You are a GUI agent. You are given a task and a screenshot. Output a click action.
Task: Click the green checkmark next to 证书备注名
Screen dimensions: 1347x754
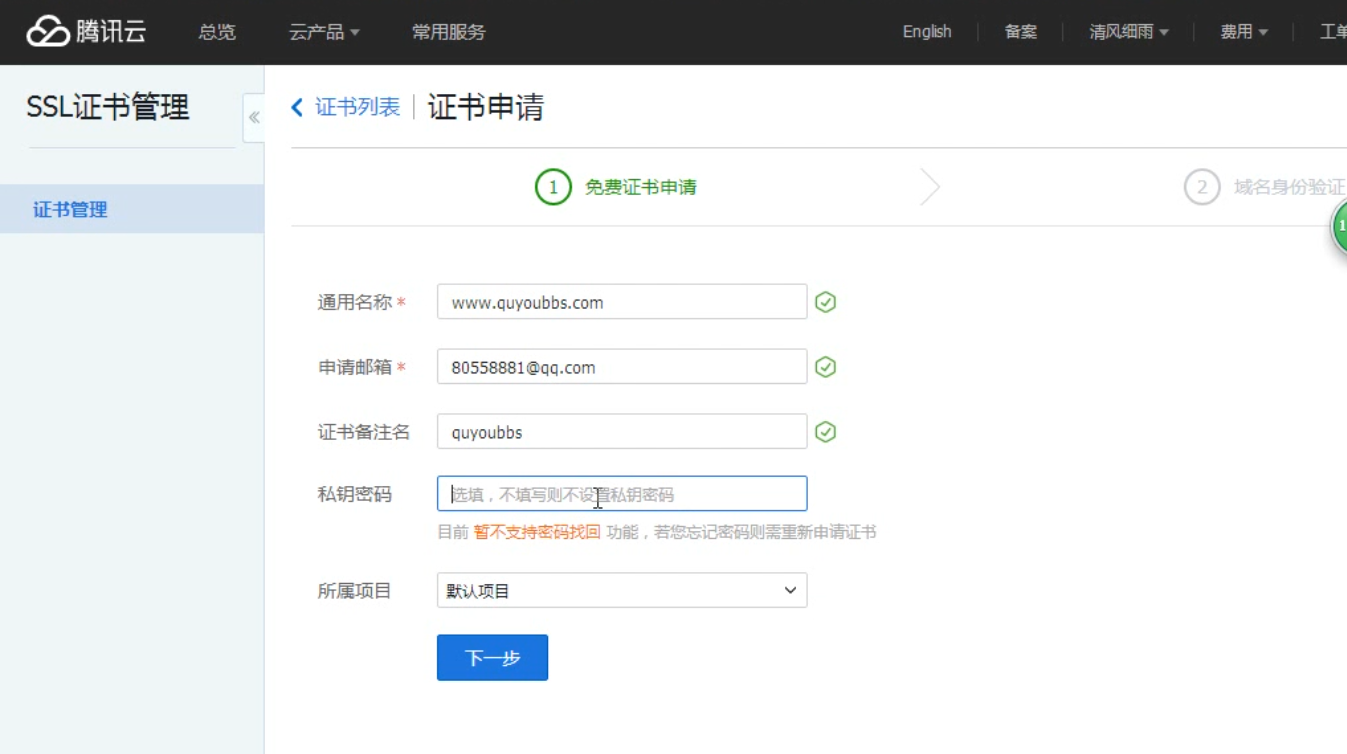click(825, 432)
